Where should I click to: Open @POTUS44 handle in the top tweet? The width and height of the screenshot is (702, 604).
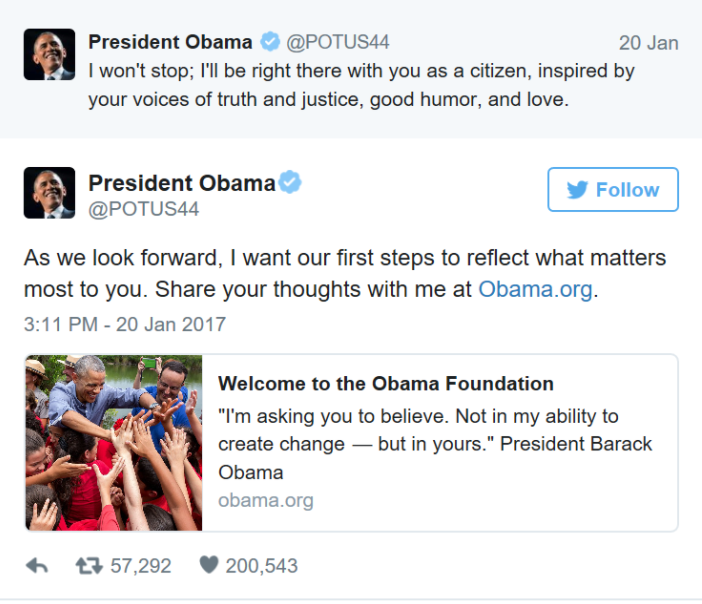(x=338, y=42)
